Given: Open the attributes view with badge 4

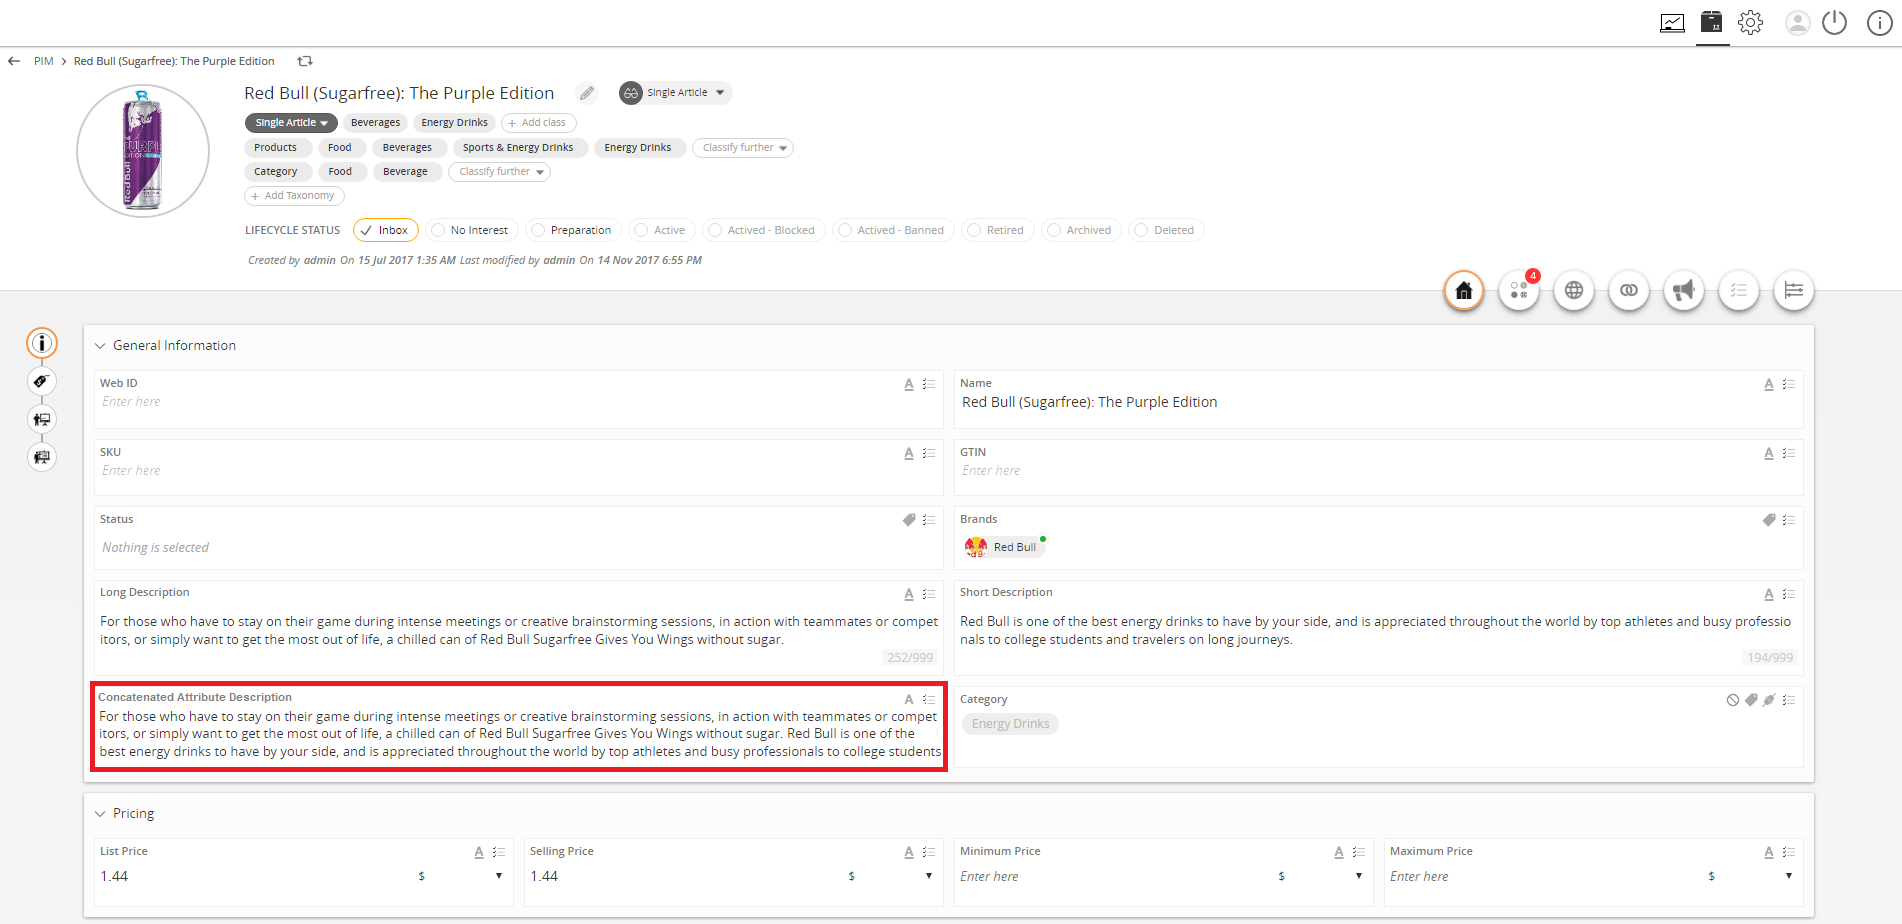Looking at the screenshot, I should click(1519, 291).
